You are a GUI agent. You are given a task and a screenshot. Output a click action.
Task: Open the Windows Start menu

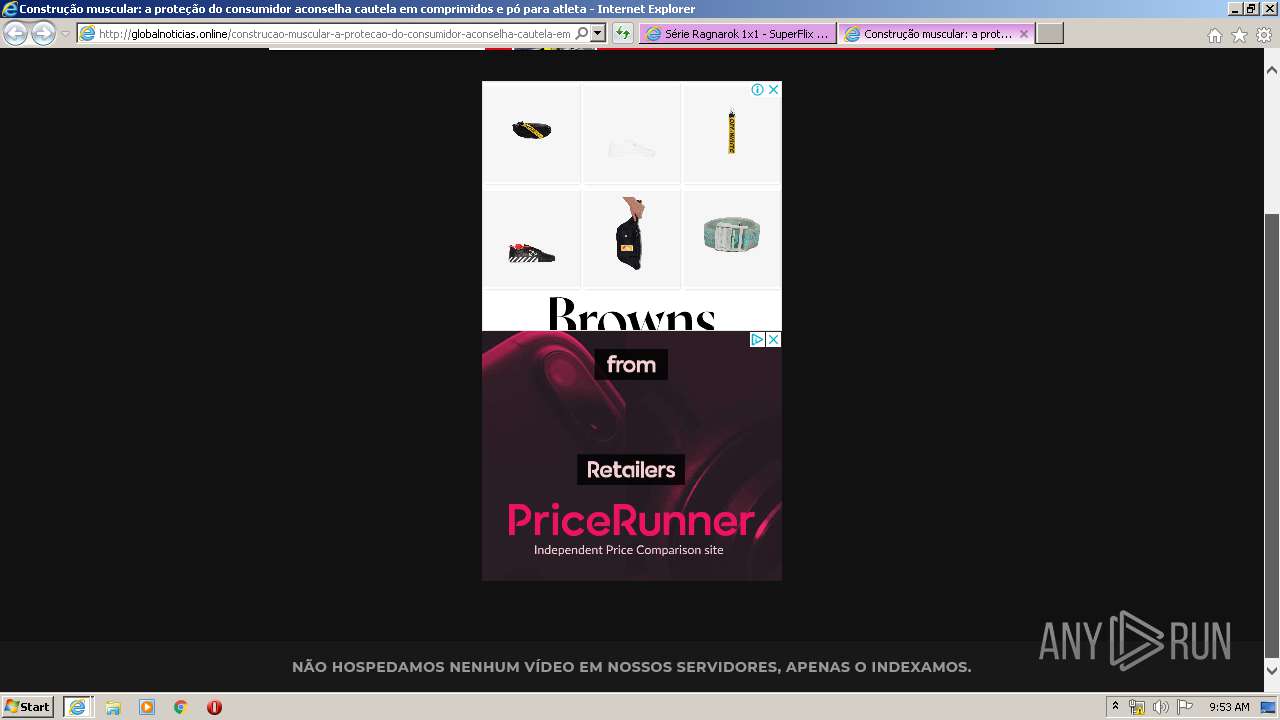coord(27,707)
